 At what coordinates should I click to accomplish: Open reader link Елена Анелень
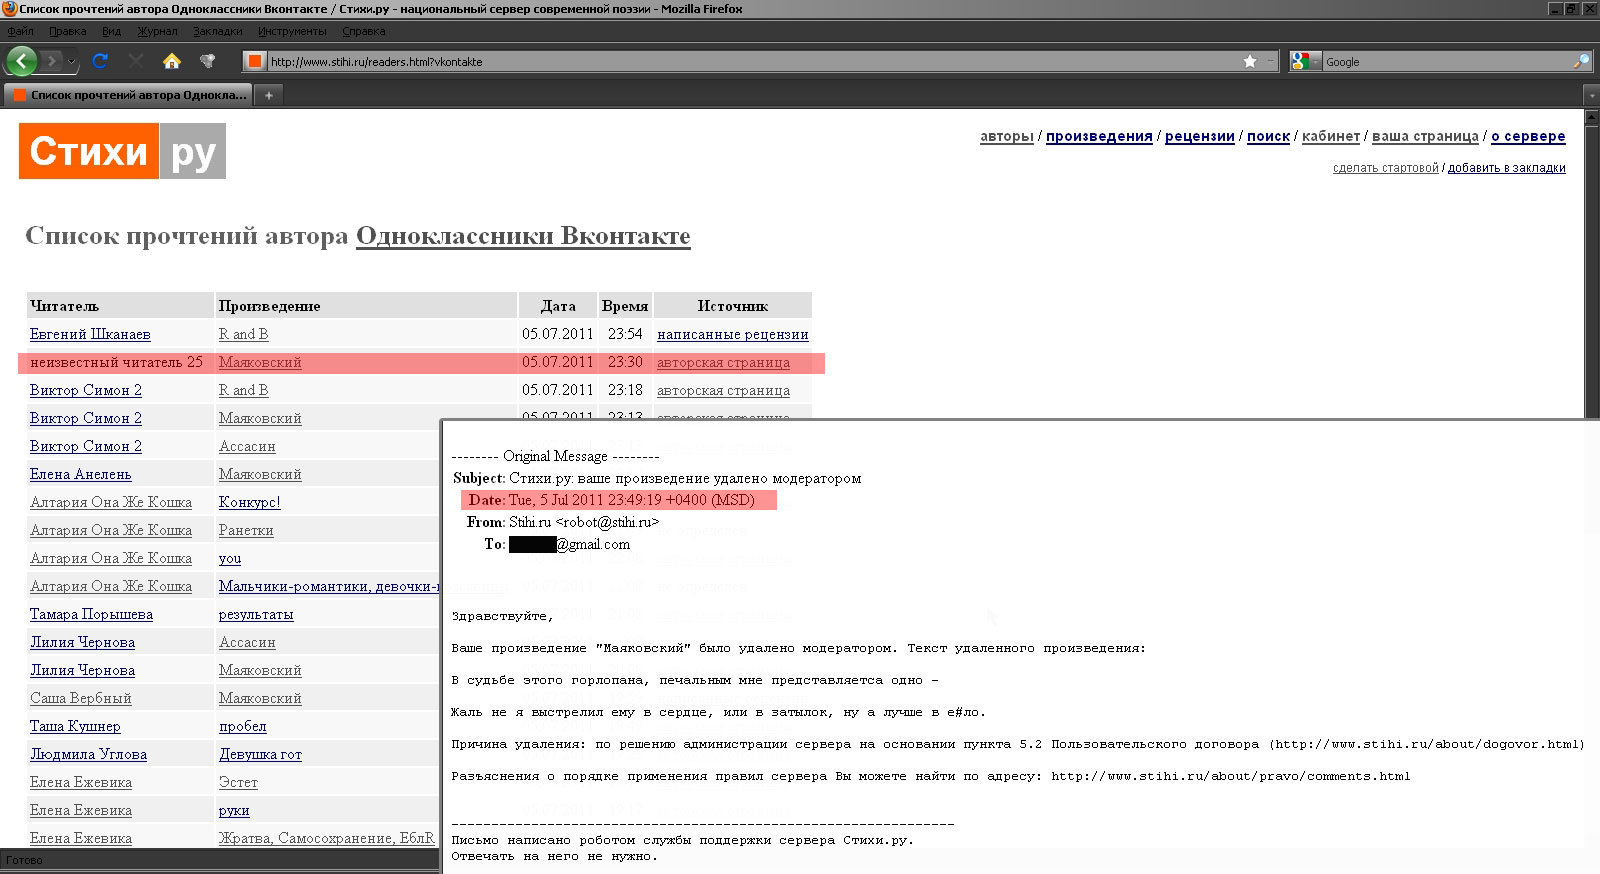[81, 474]
